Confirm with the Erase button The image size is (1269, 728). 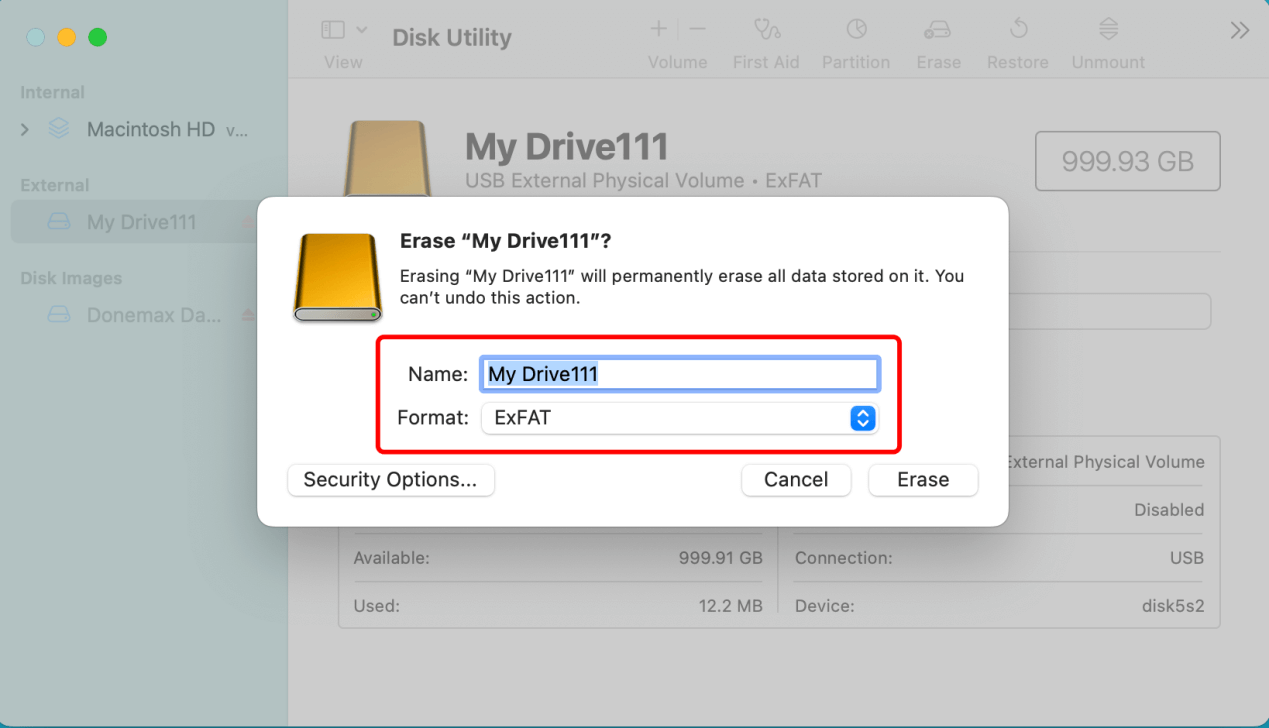click(922, 480)
